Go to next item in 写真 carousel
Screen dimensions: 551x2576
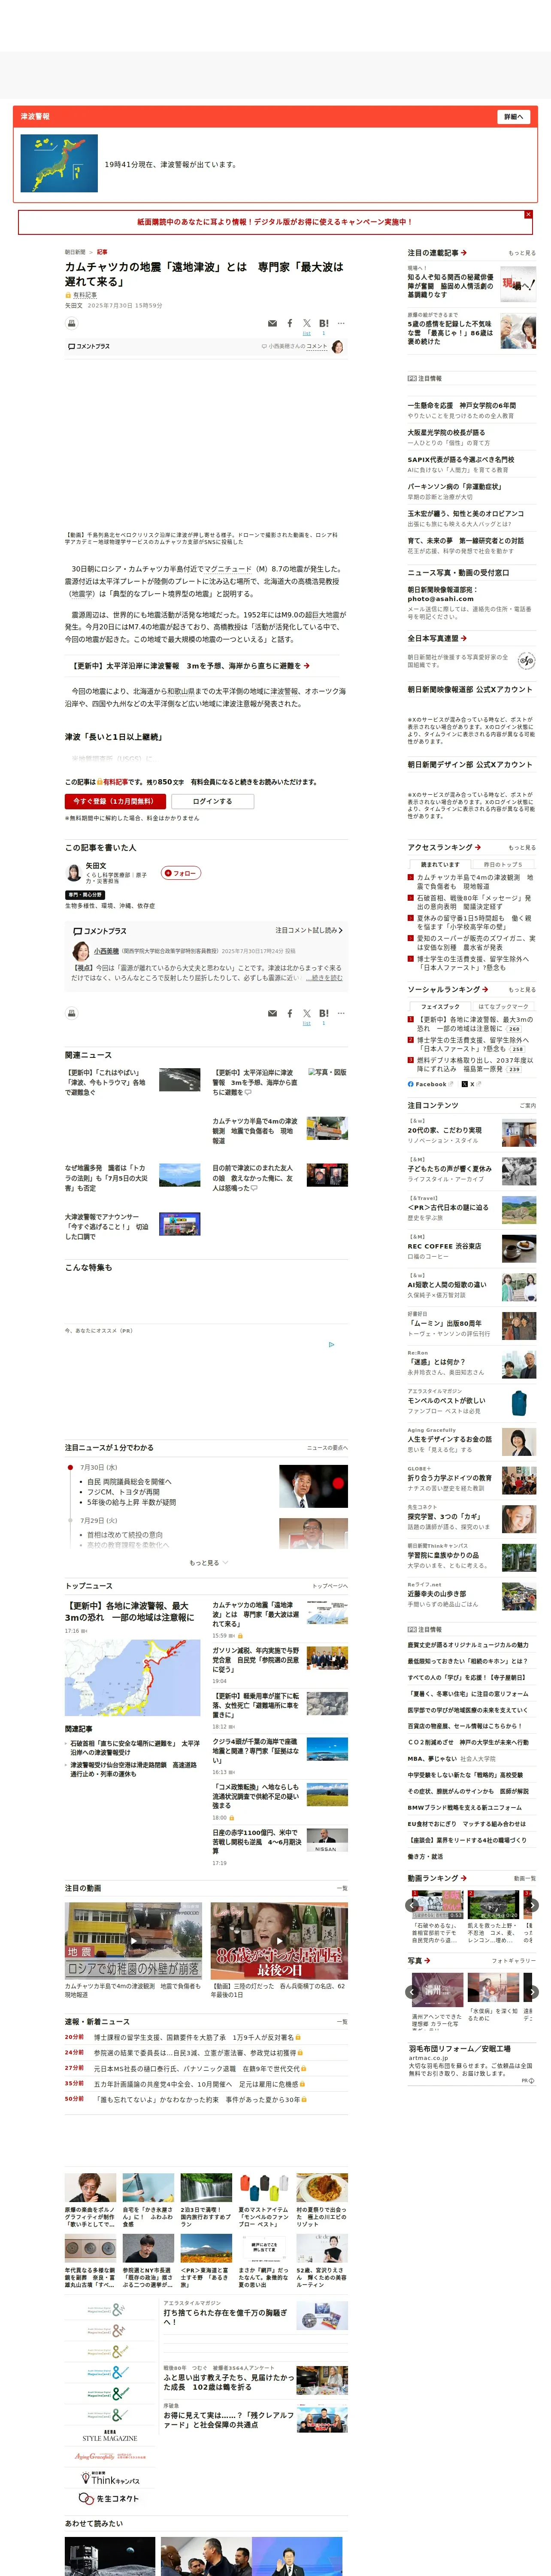532,1992
